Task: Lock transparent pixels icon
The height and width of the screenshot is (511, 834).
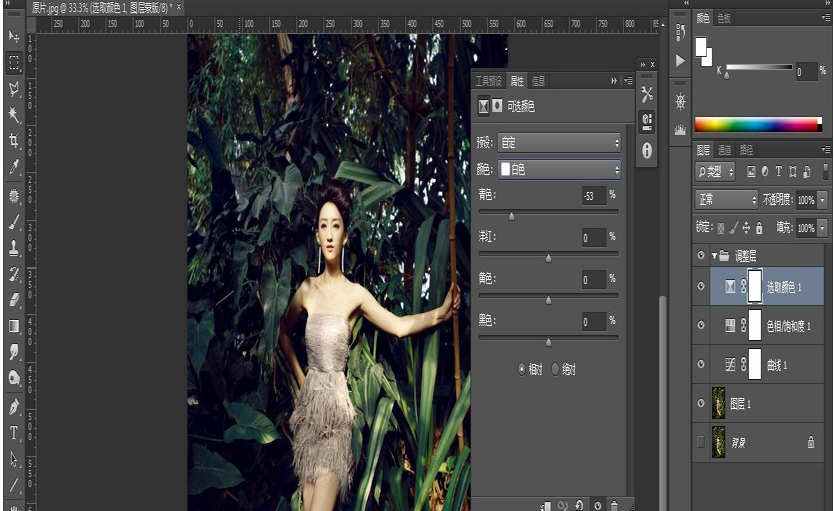Action: [721, 228]
